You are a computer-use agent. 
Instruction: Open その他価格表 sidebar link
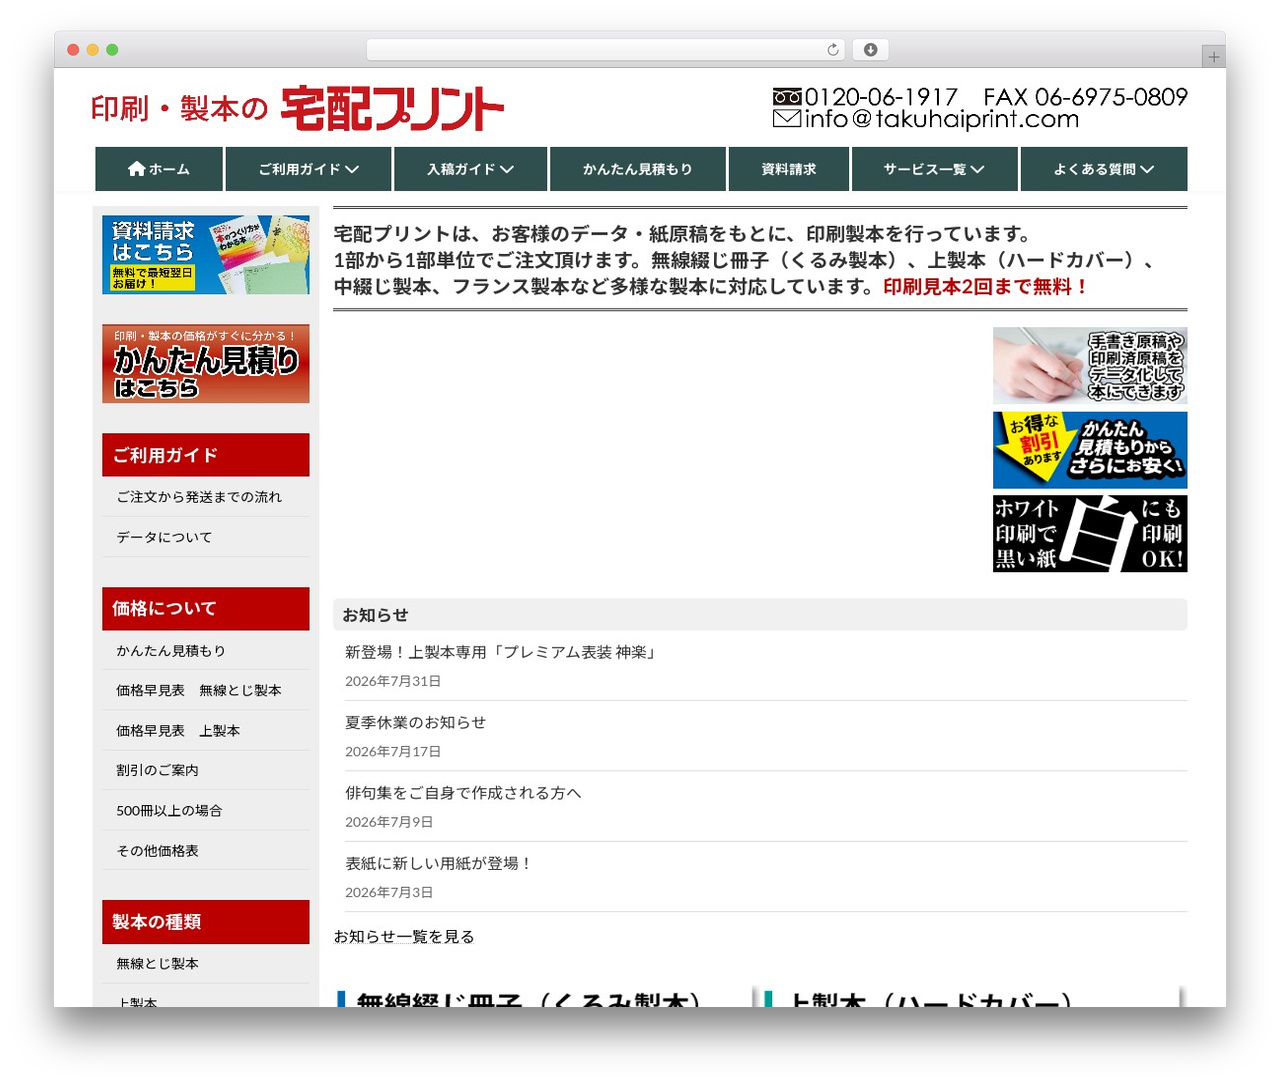tap(157, 851)
